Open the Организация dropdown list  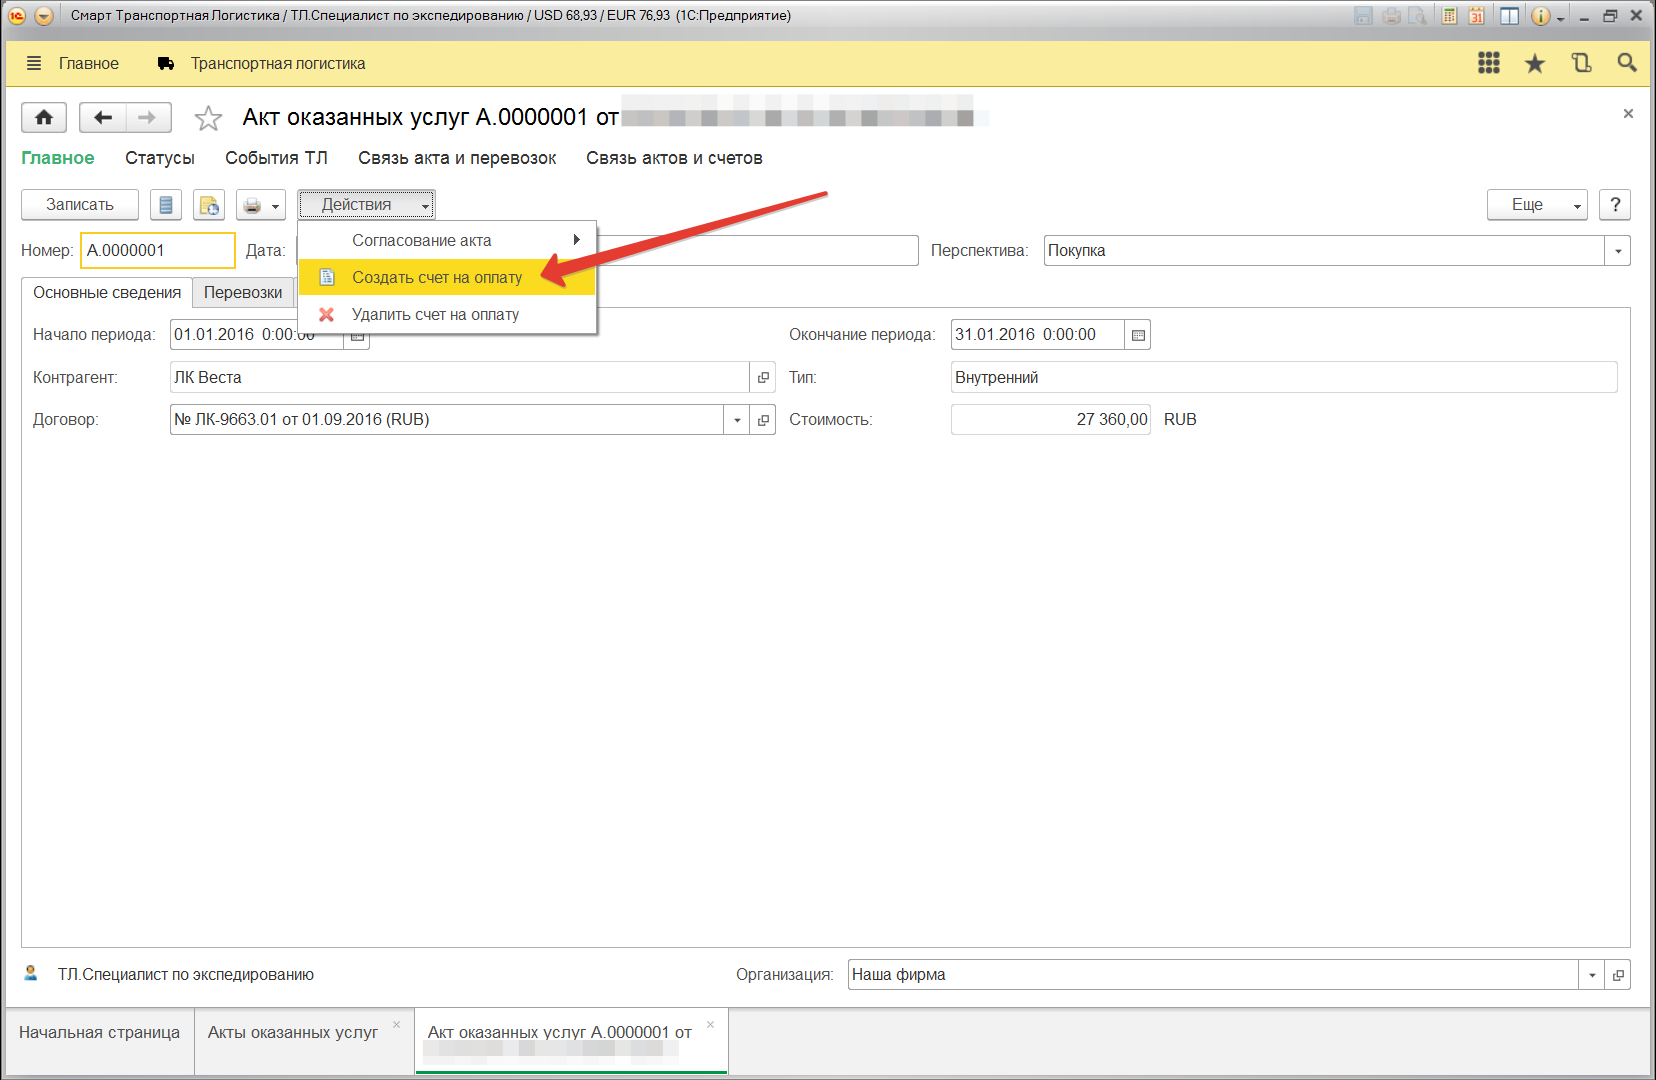(x=1592, y=974)
